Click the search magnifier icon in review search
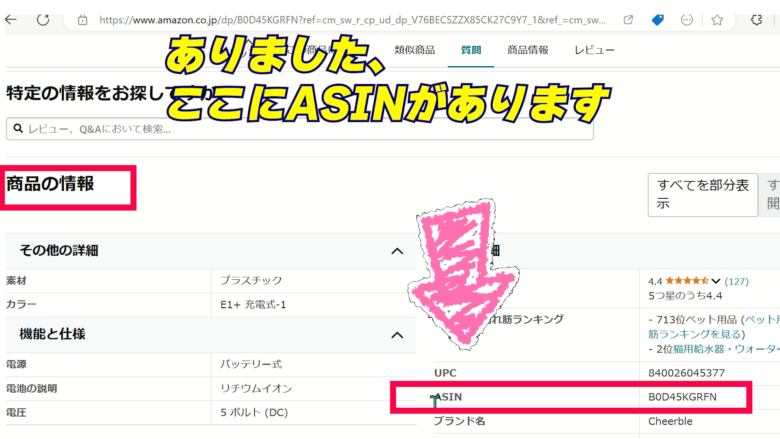 18,128
